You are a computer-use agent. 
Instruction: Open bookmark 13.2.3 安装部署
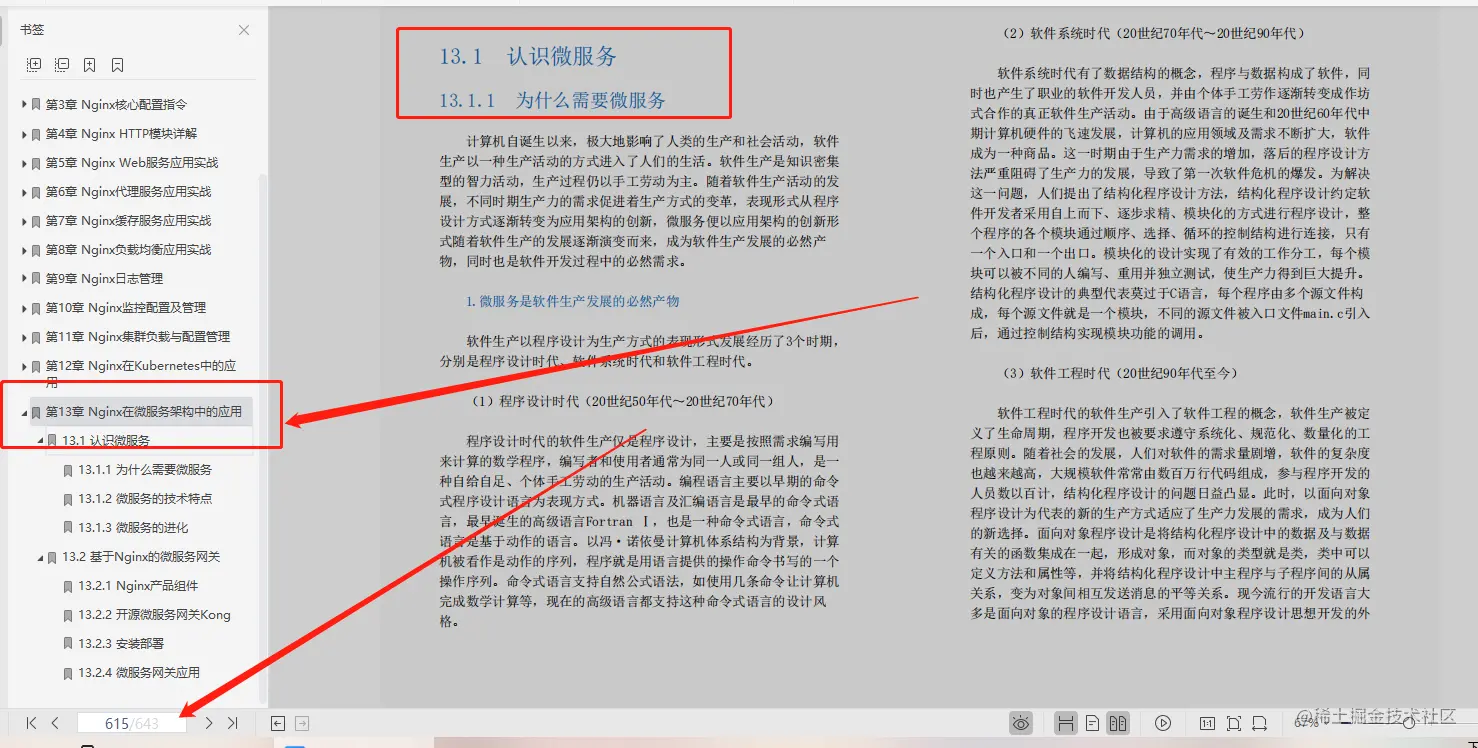point(121,644)
